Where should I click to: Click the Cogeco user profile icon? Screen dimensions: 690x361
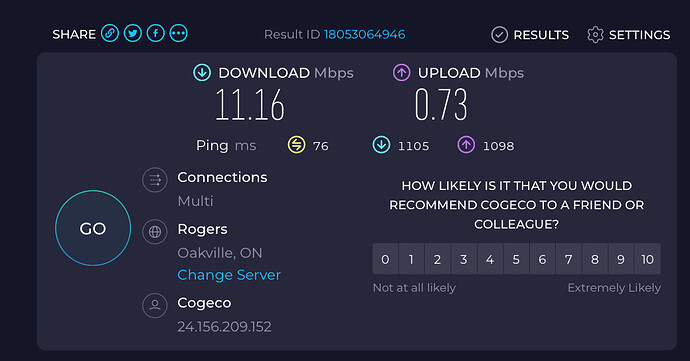coord(155,305)
